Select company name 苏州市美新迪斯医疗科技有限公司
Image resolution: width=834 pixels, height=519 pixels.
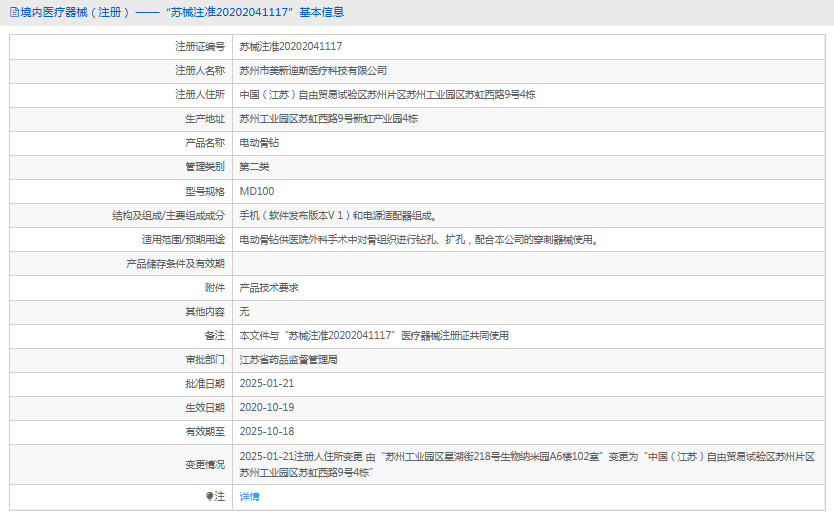[x=313, y=71]
